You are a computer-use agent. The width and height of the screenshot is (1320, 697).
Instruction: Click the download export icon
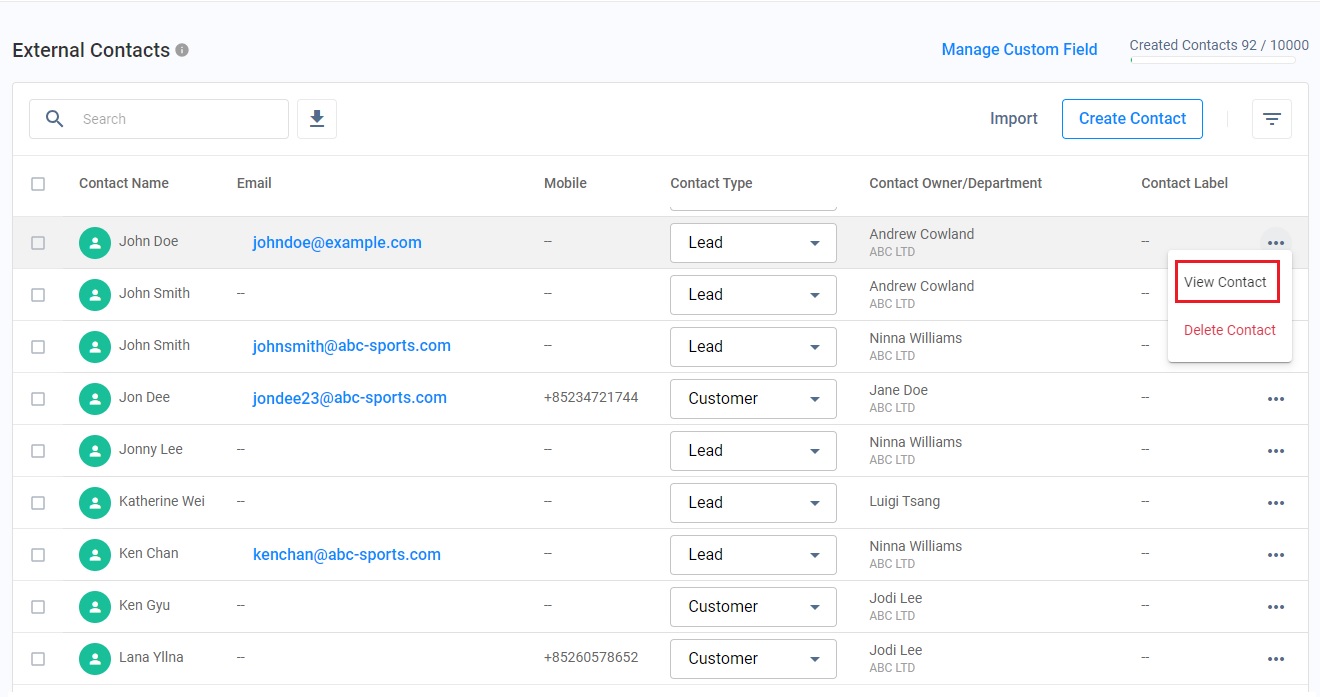click(x=317, y=119)
